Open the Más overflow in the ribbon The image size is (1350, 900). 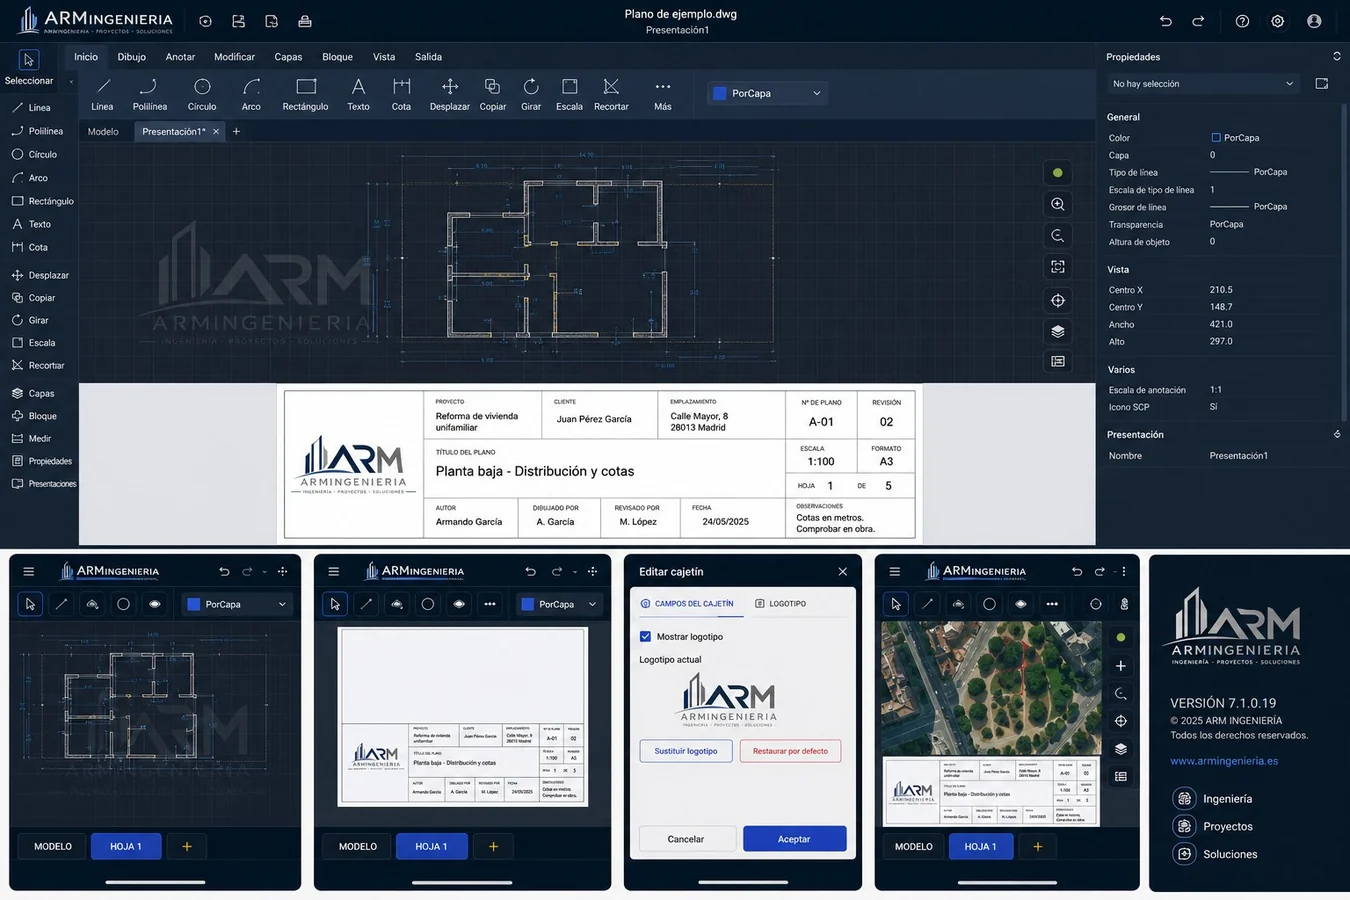coord(662,94)
